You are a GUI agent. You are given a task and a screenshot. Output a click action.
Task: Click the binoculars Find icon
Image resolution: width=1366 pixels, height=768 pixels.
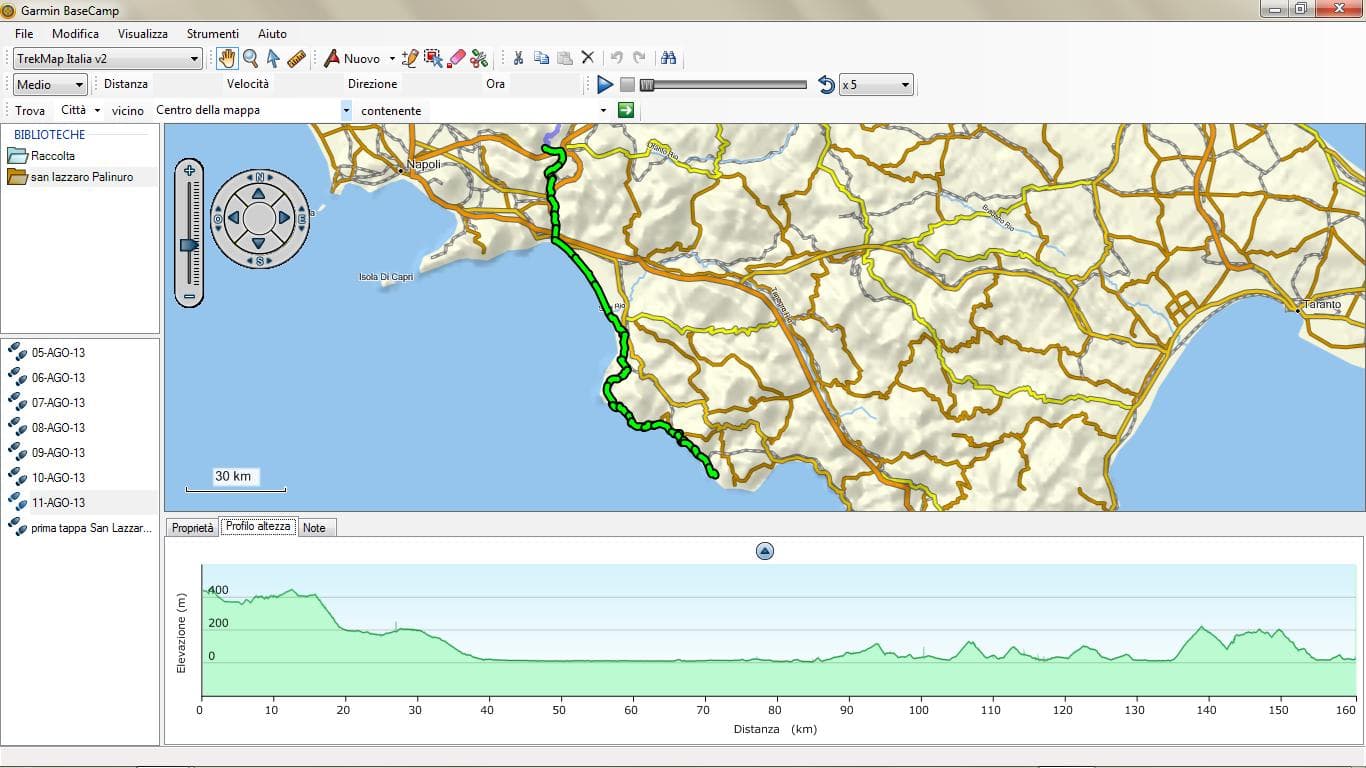point(669,58)
